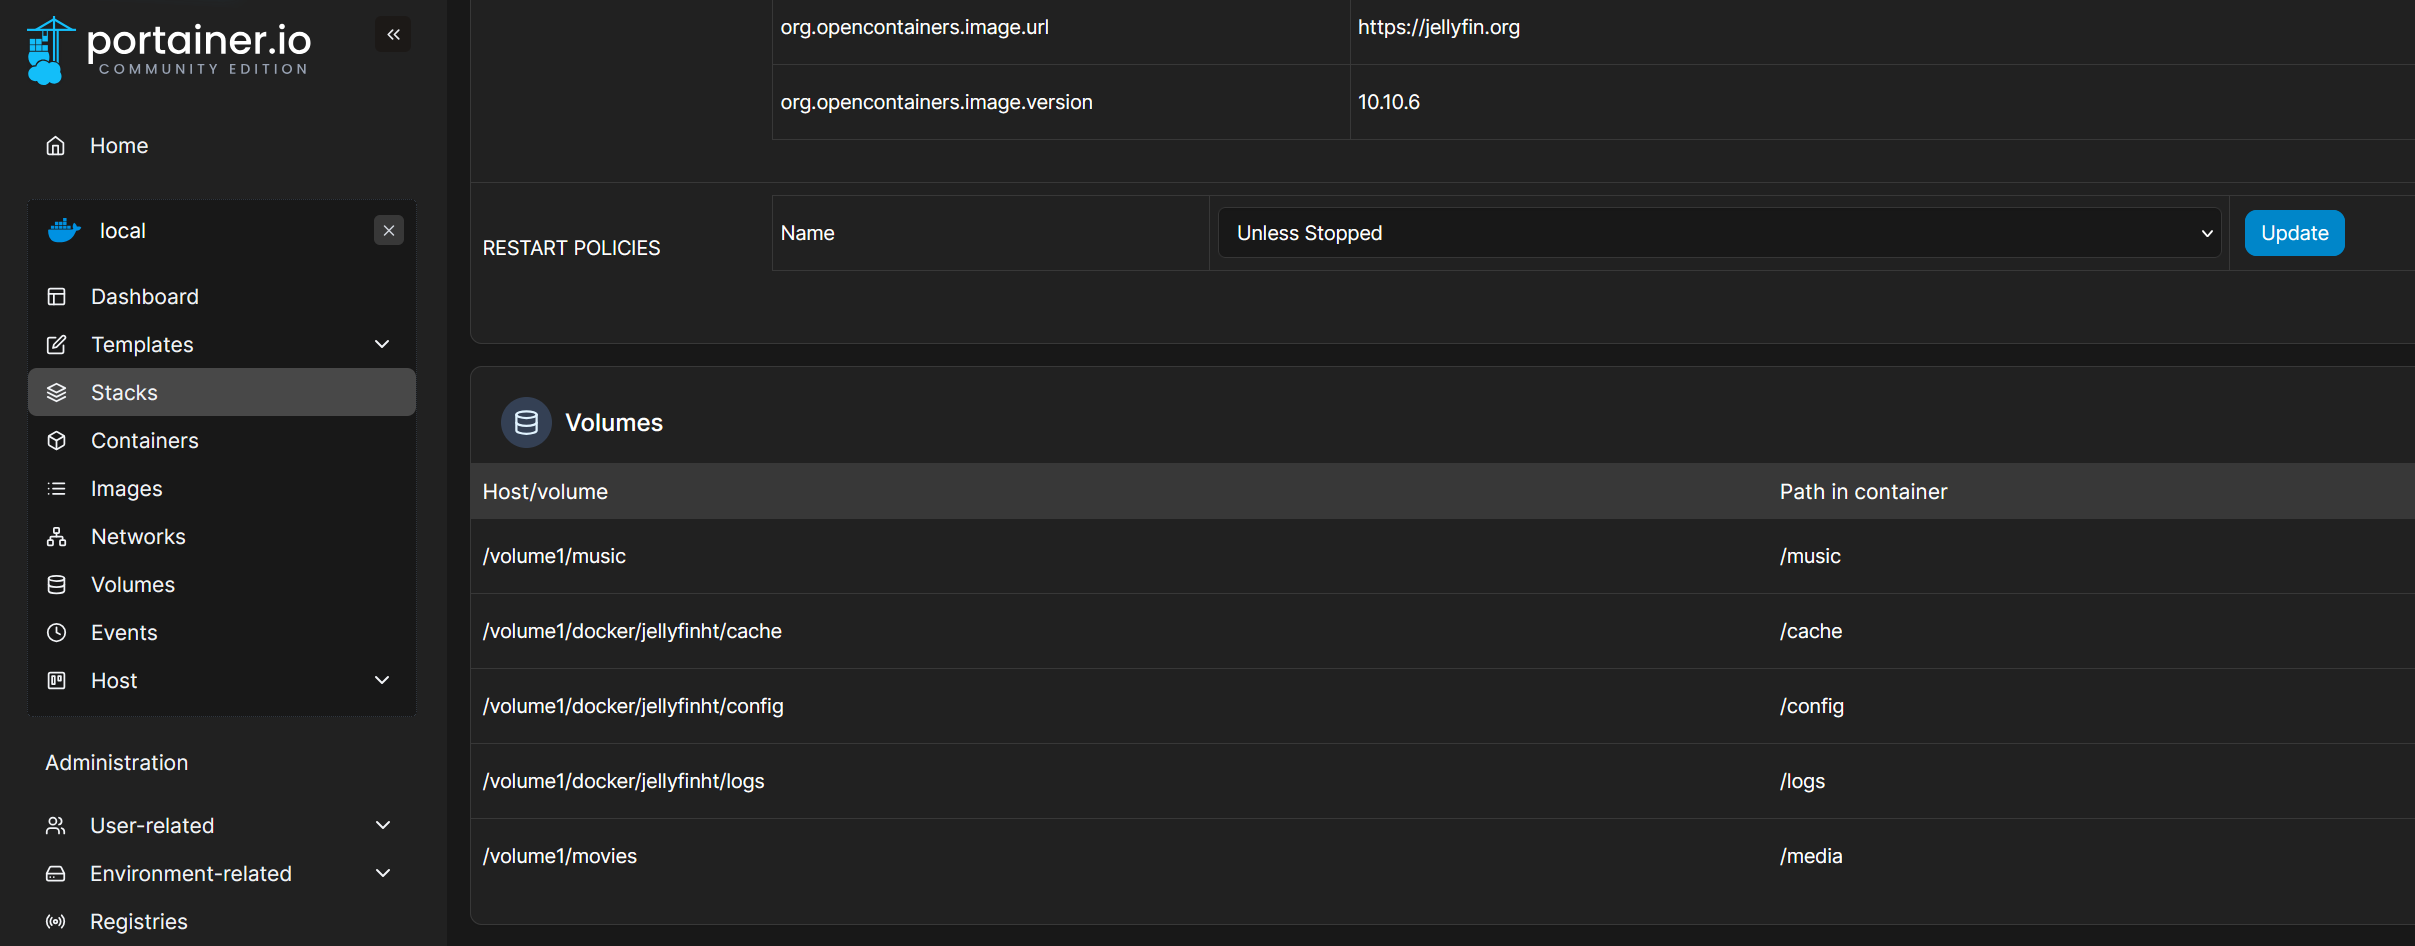Viewport: 2415px width, 946px height.
Task: Click the Events clock icon
Action: tap(57, 633)
